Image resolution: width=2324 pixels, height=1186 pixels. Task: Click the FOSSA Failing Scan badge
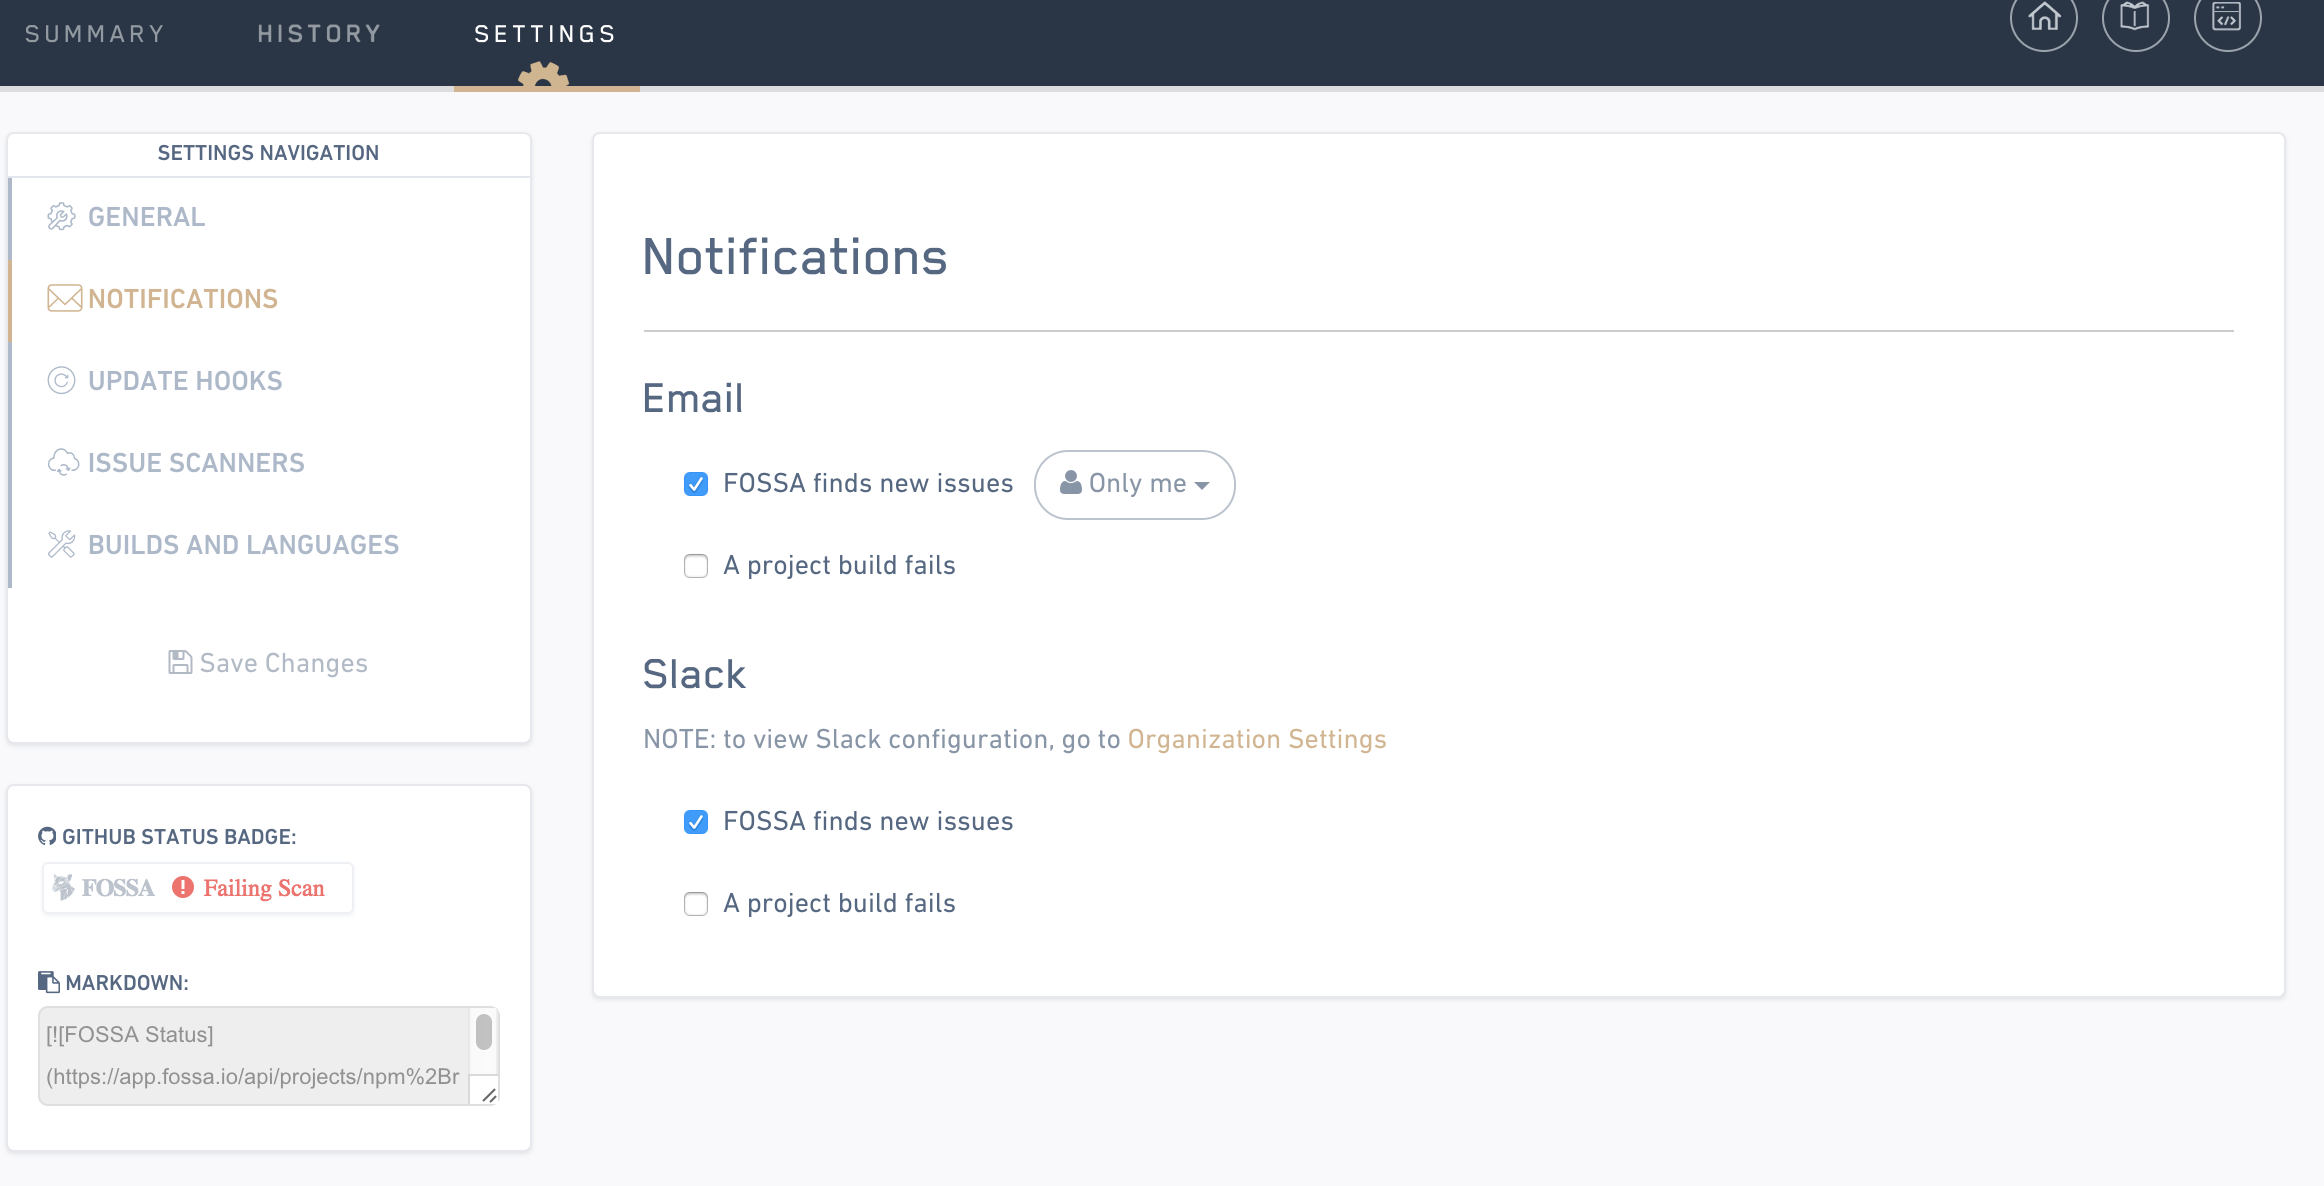point(198,888)
